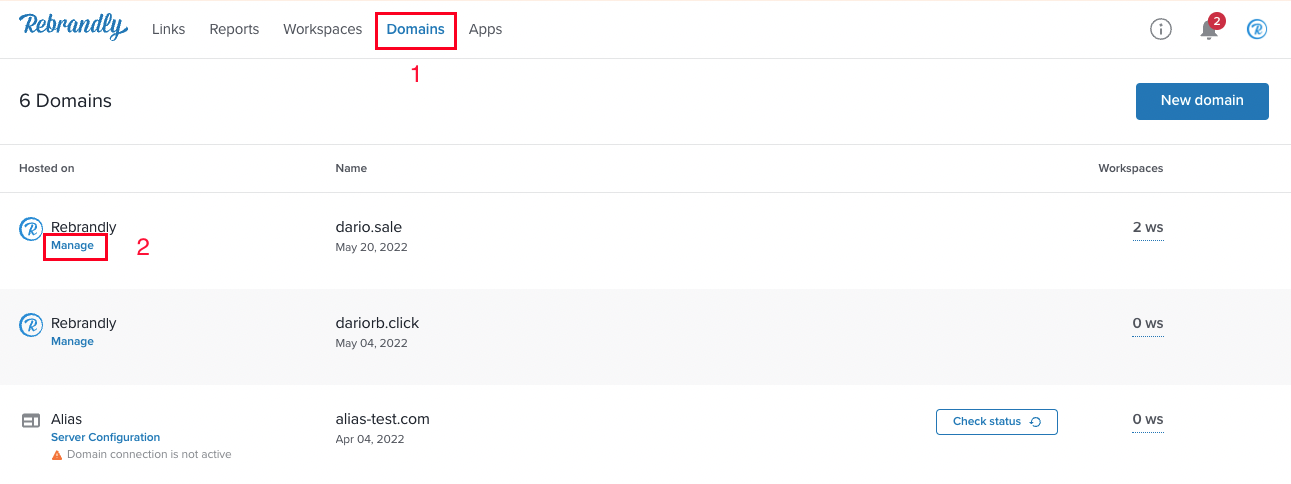Click Manage link for dariorb.click

point(72,341)
